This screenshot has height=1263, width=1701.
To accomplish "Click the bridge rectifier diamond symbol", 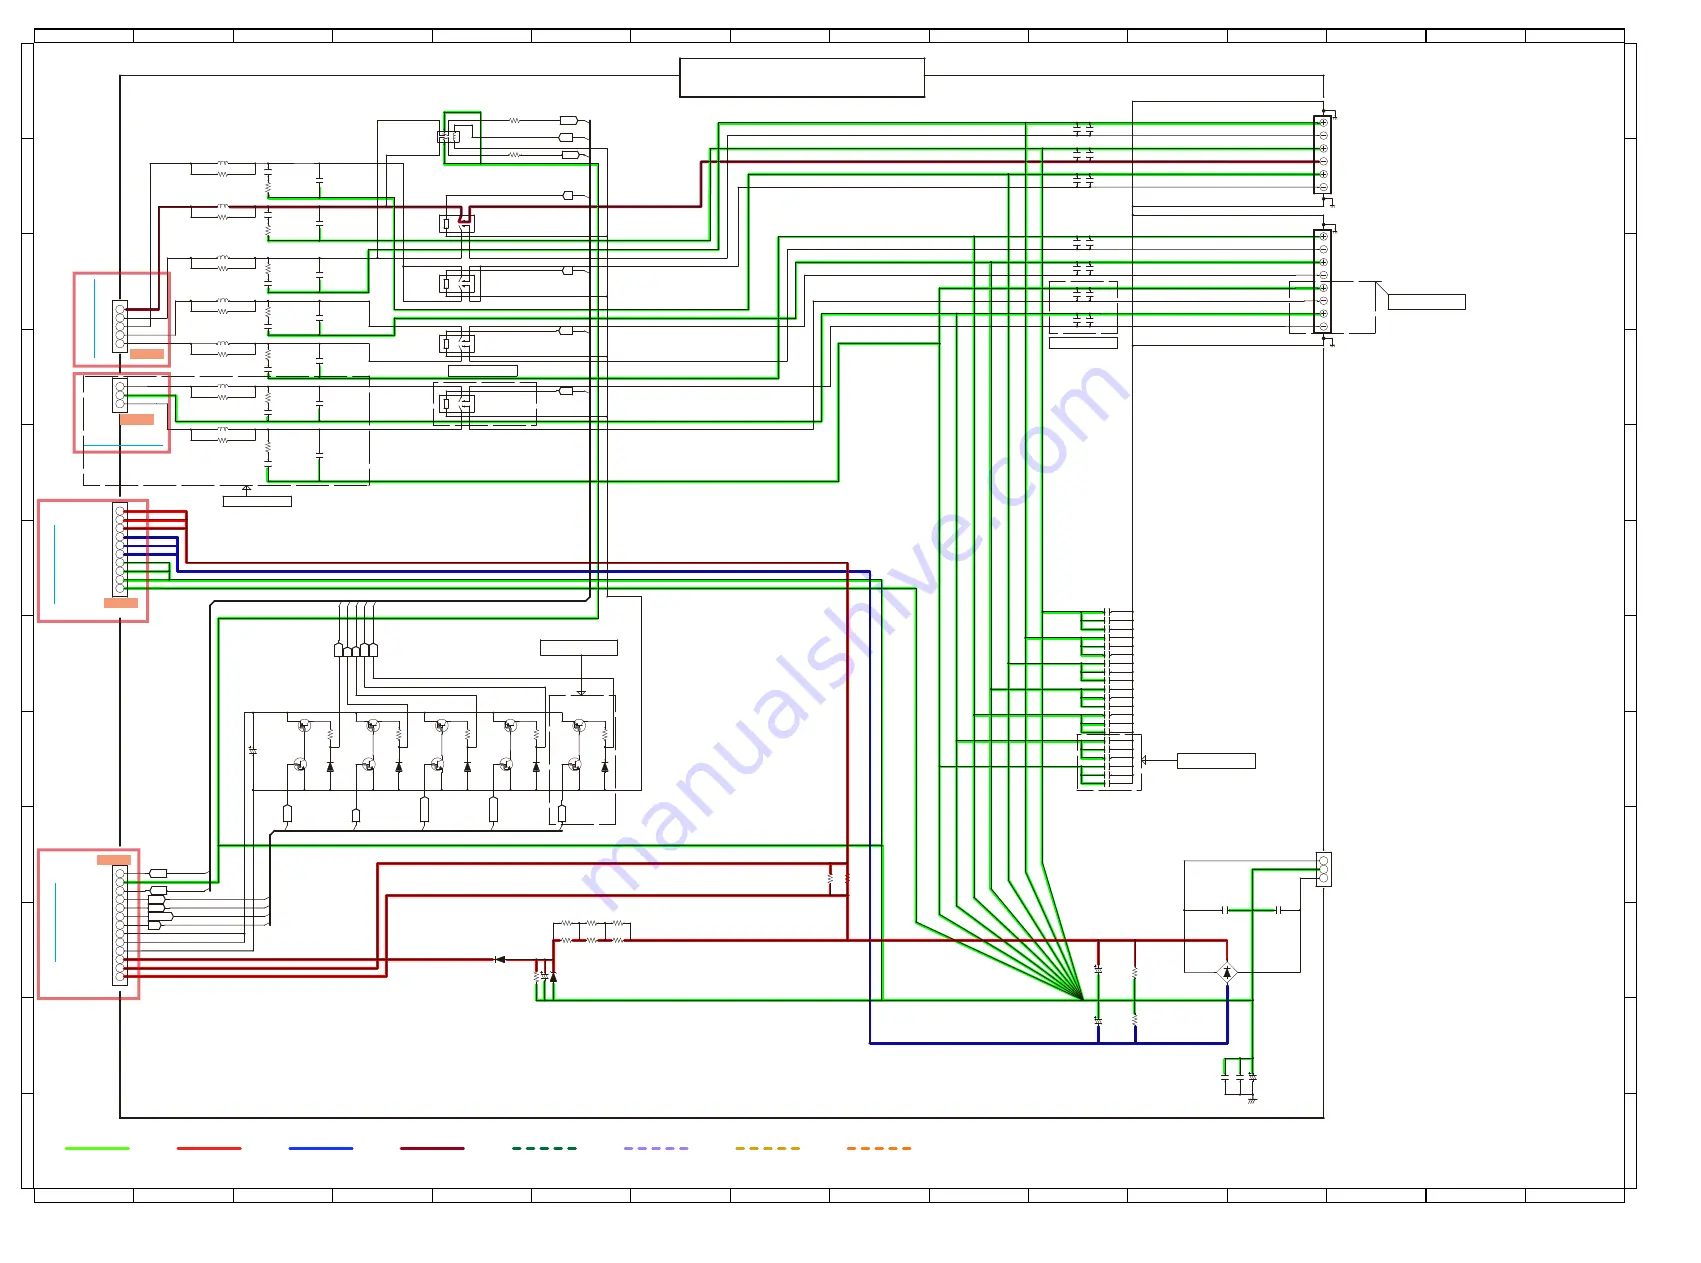I will [1227, 972].
